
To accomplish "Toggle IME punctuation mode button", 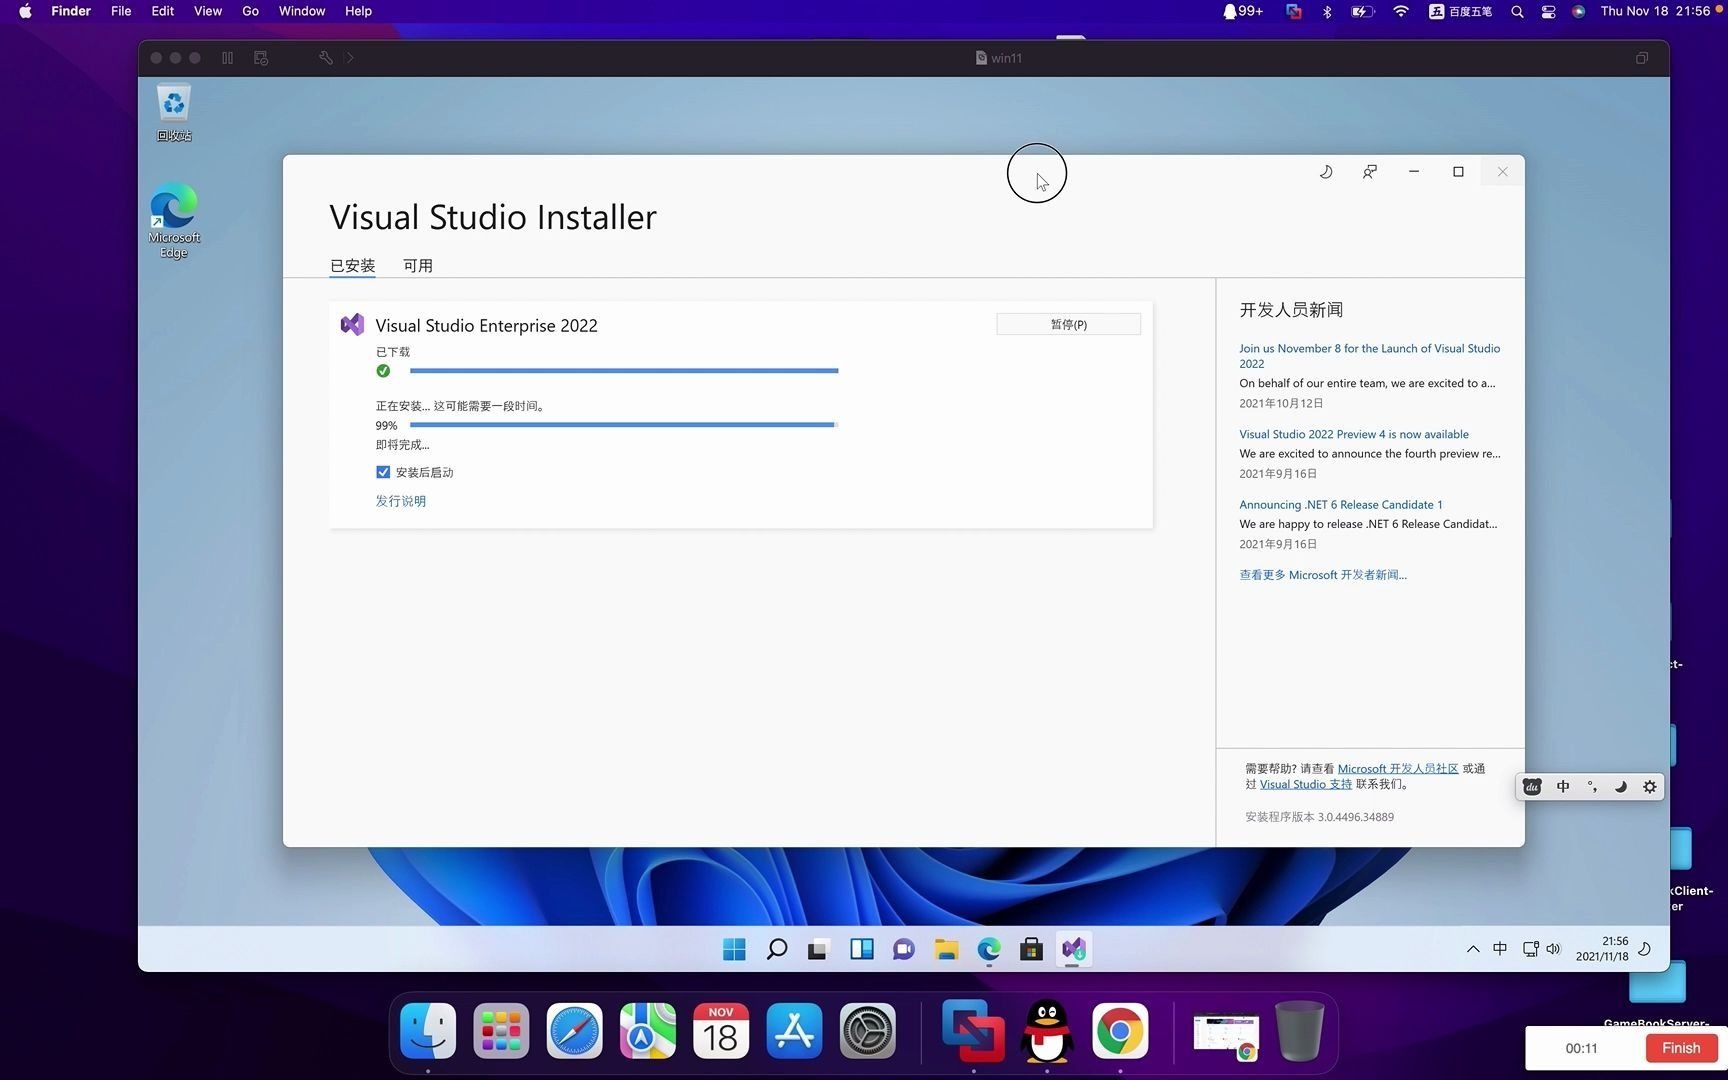I will (1592, 787).
